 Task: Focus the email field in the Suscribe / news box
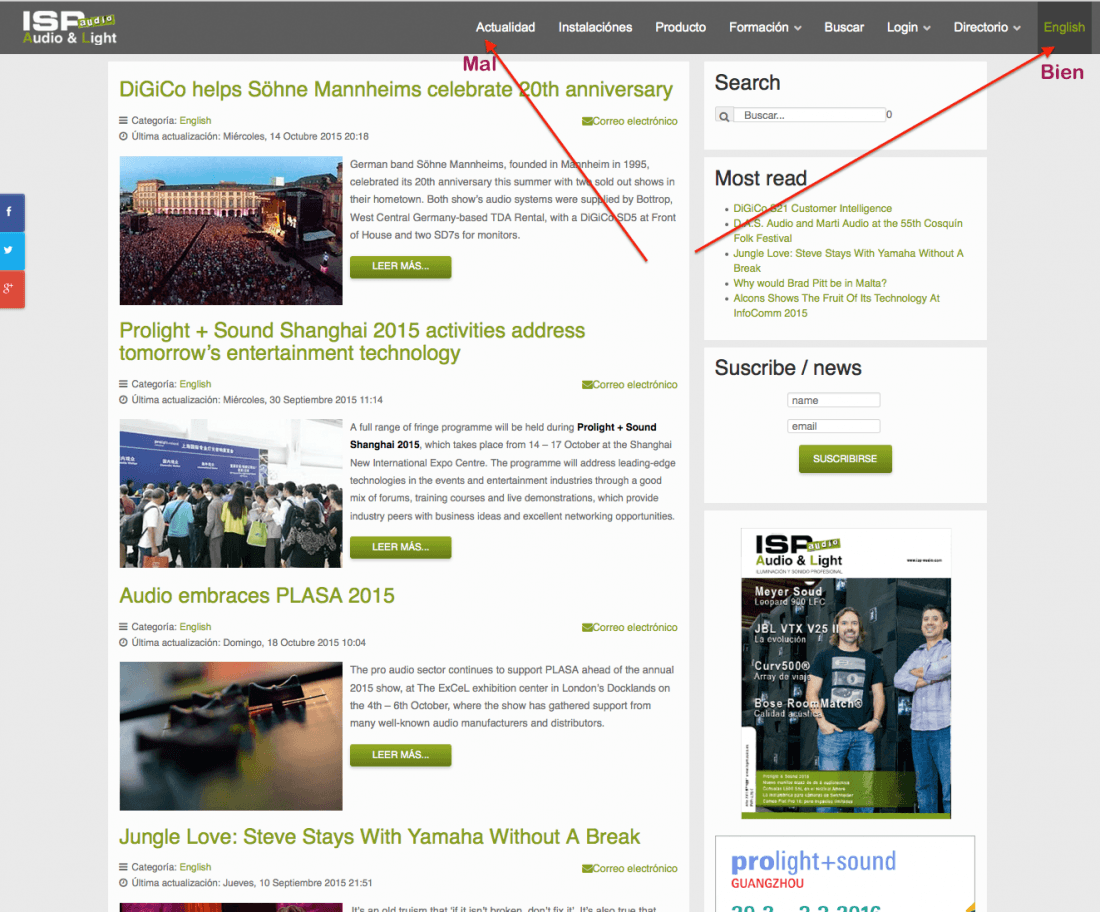pos(833,427)
